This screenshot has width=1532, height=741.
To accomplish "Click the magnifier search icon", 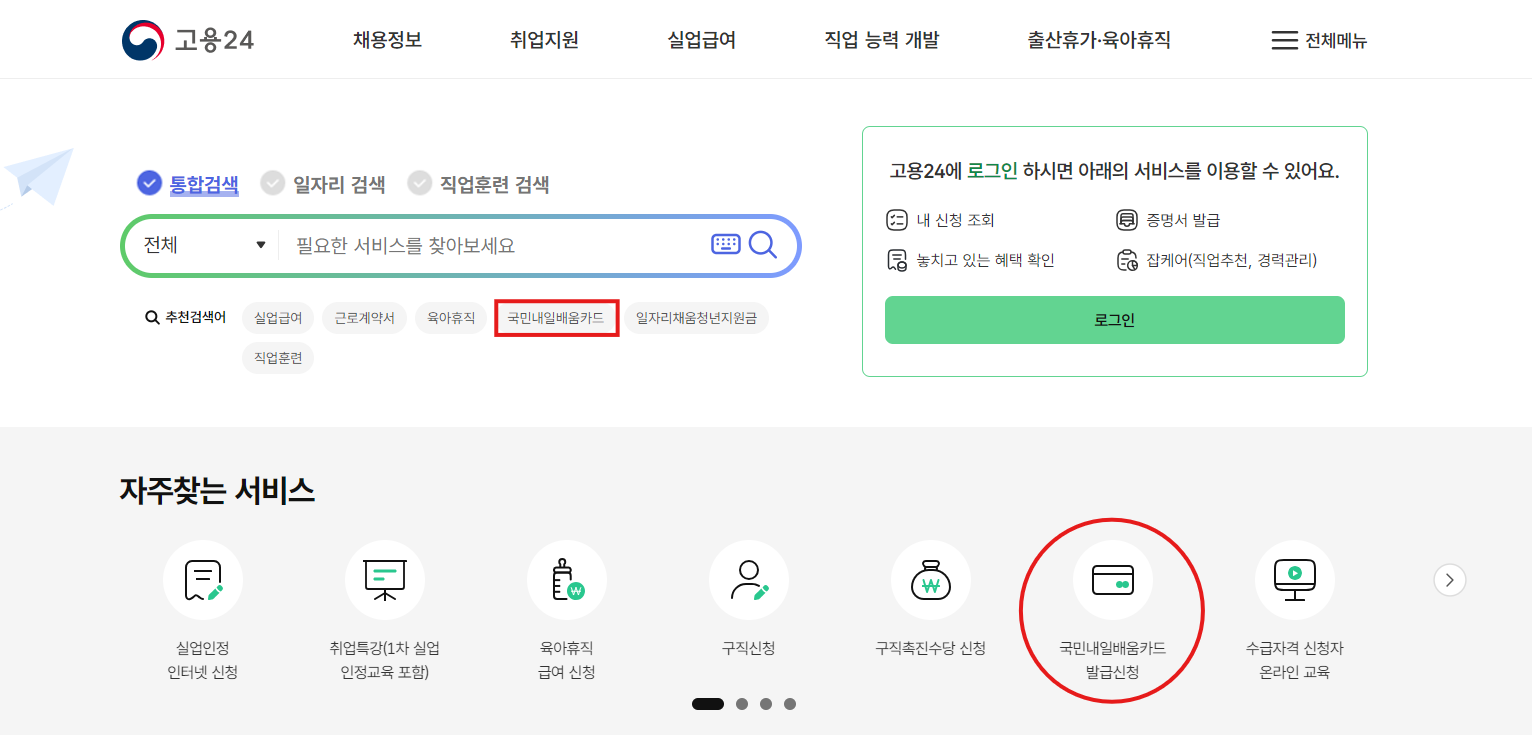I will (x=763, y=243).
